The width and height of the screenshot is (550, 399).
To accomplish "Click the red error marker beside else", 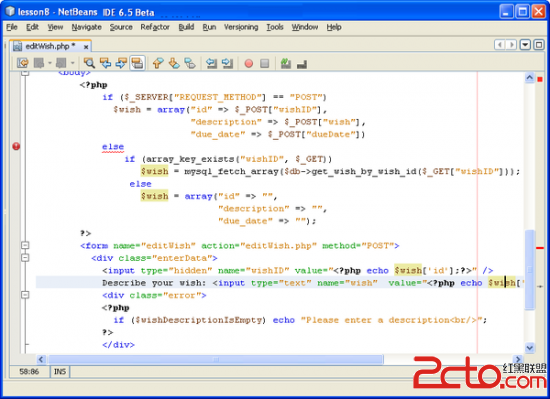I will [16, 146].
